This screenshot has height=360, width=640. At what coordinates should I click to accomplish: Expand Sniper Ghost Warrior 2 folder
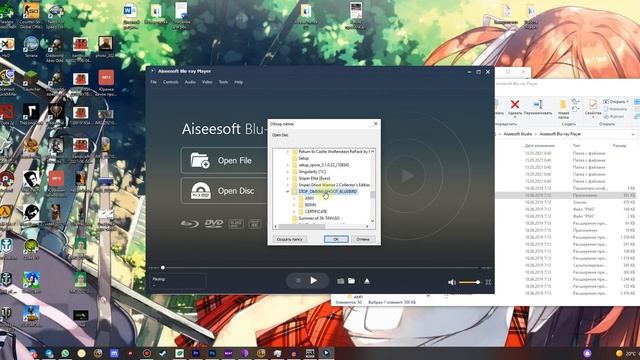coord(287,185)
